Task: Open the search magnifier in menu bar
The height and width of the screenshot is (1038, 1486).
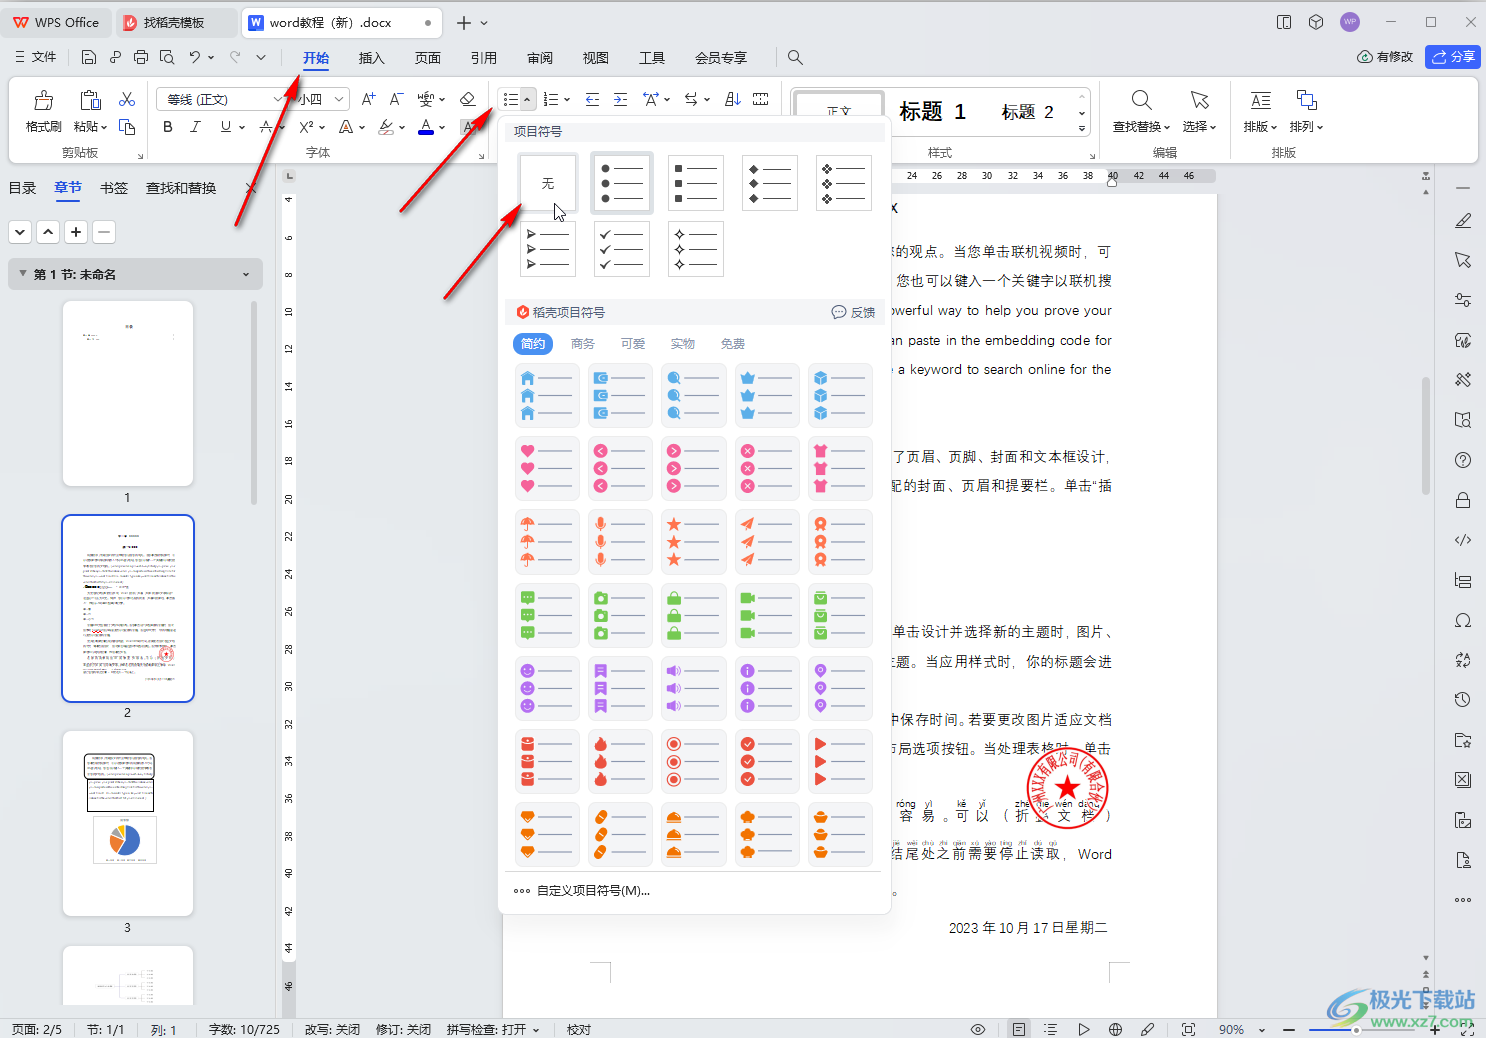Action: point(795,57)
